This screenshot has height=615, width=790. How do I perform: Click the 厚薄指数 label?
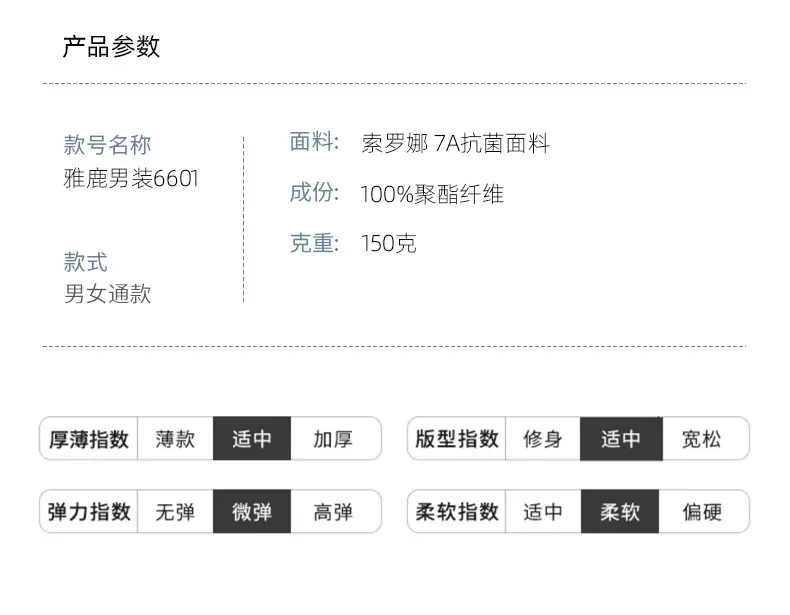click(89, 439)
